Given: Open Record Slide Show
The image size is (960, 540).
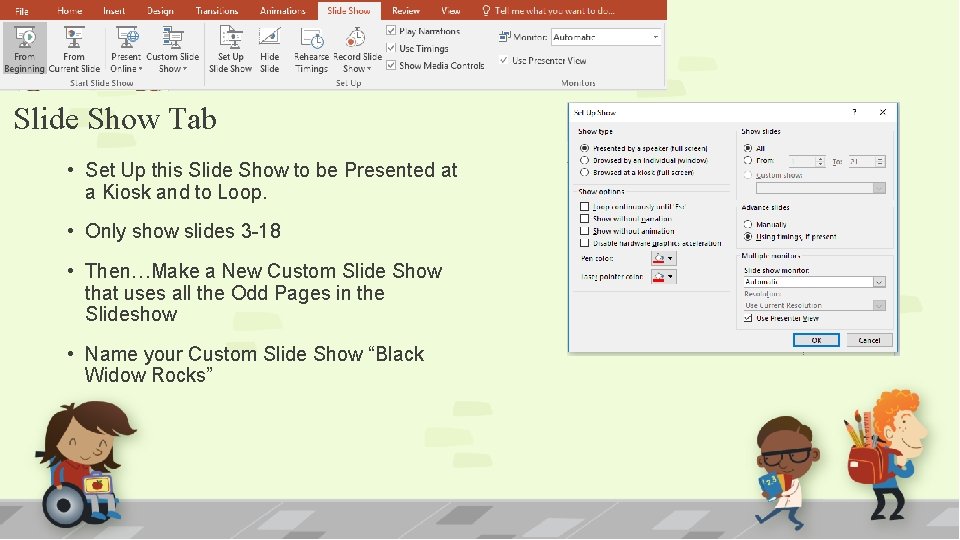Looking at the screenshot, I should coord(357,49).
